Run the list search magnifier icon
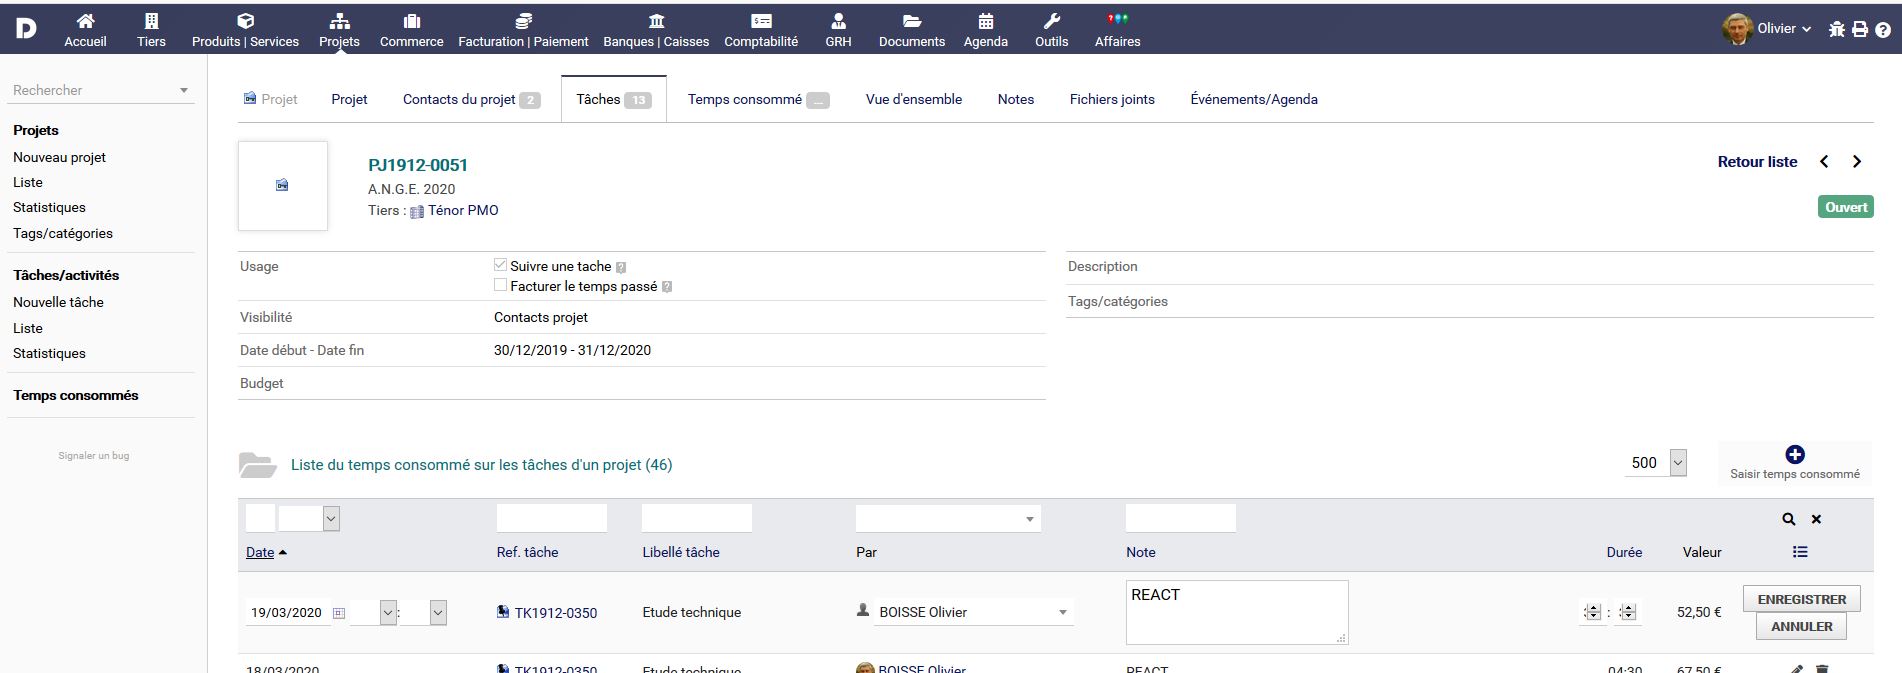The width and height of the screenshot is (1902, 673). coord(1789,519)
